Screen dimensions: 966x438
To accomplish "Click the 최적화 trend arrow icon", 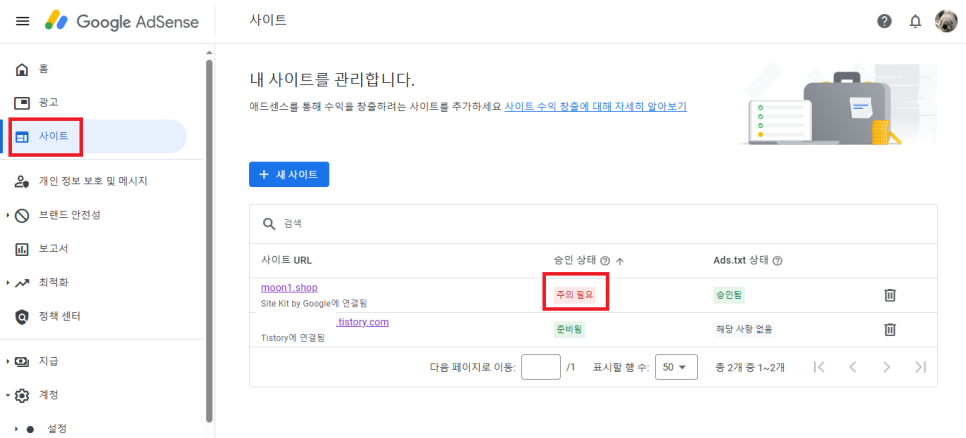I will pyautogui.click(x=22, y=283).
